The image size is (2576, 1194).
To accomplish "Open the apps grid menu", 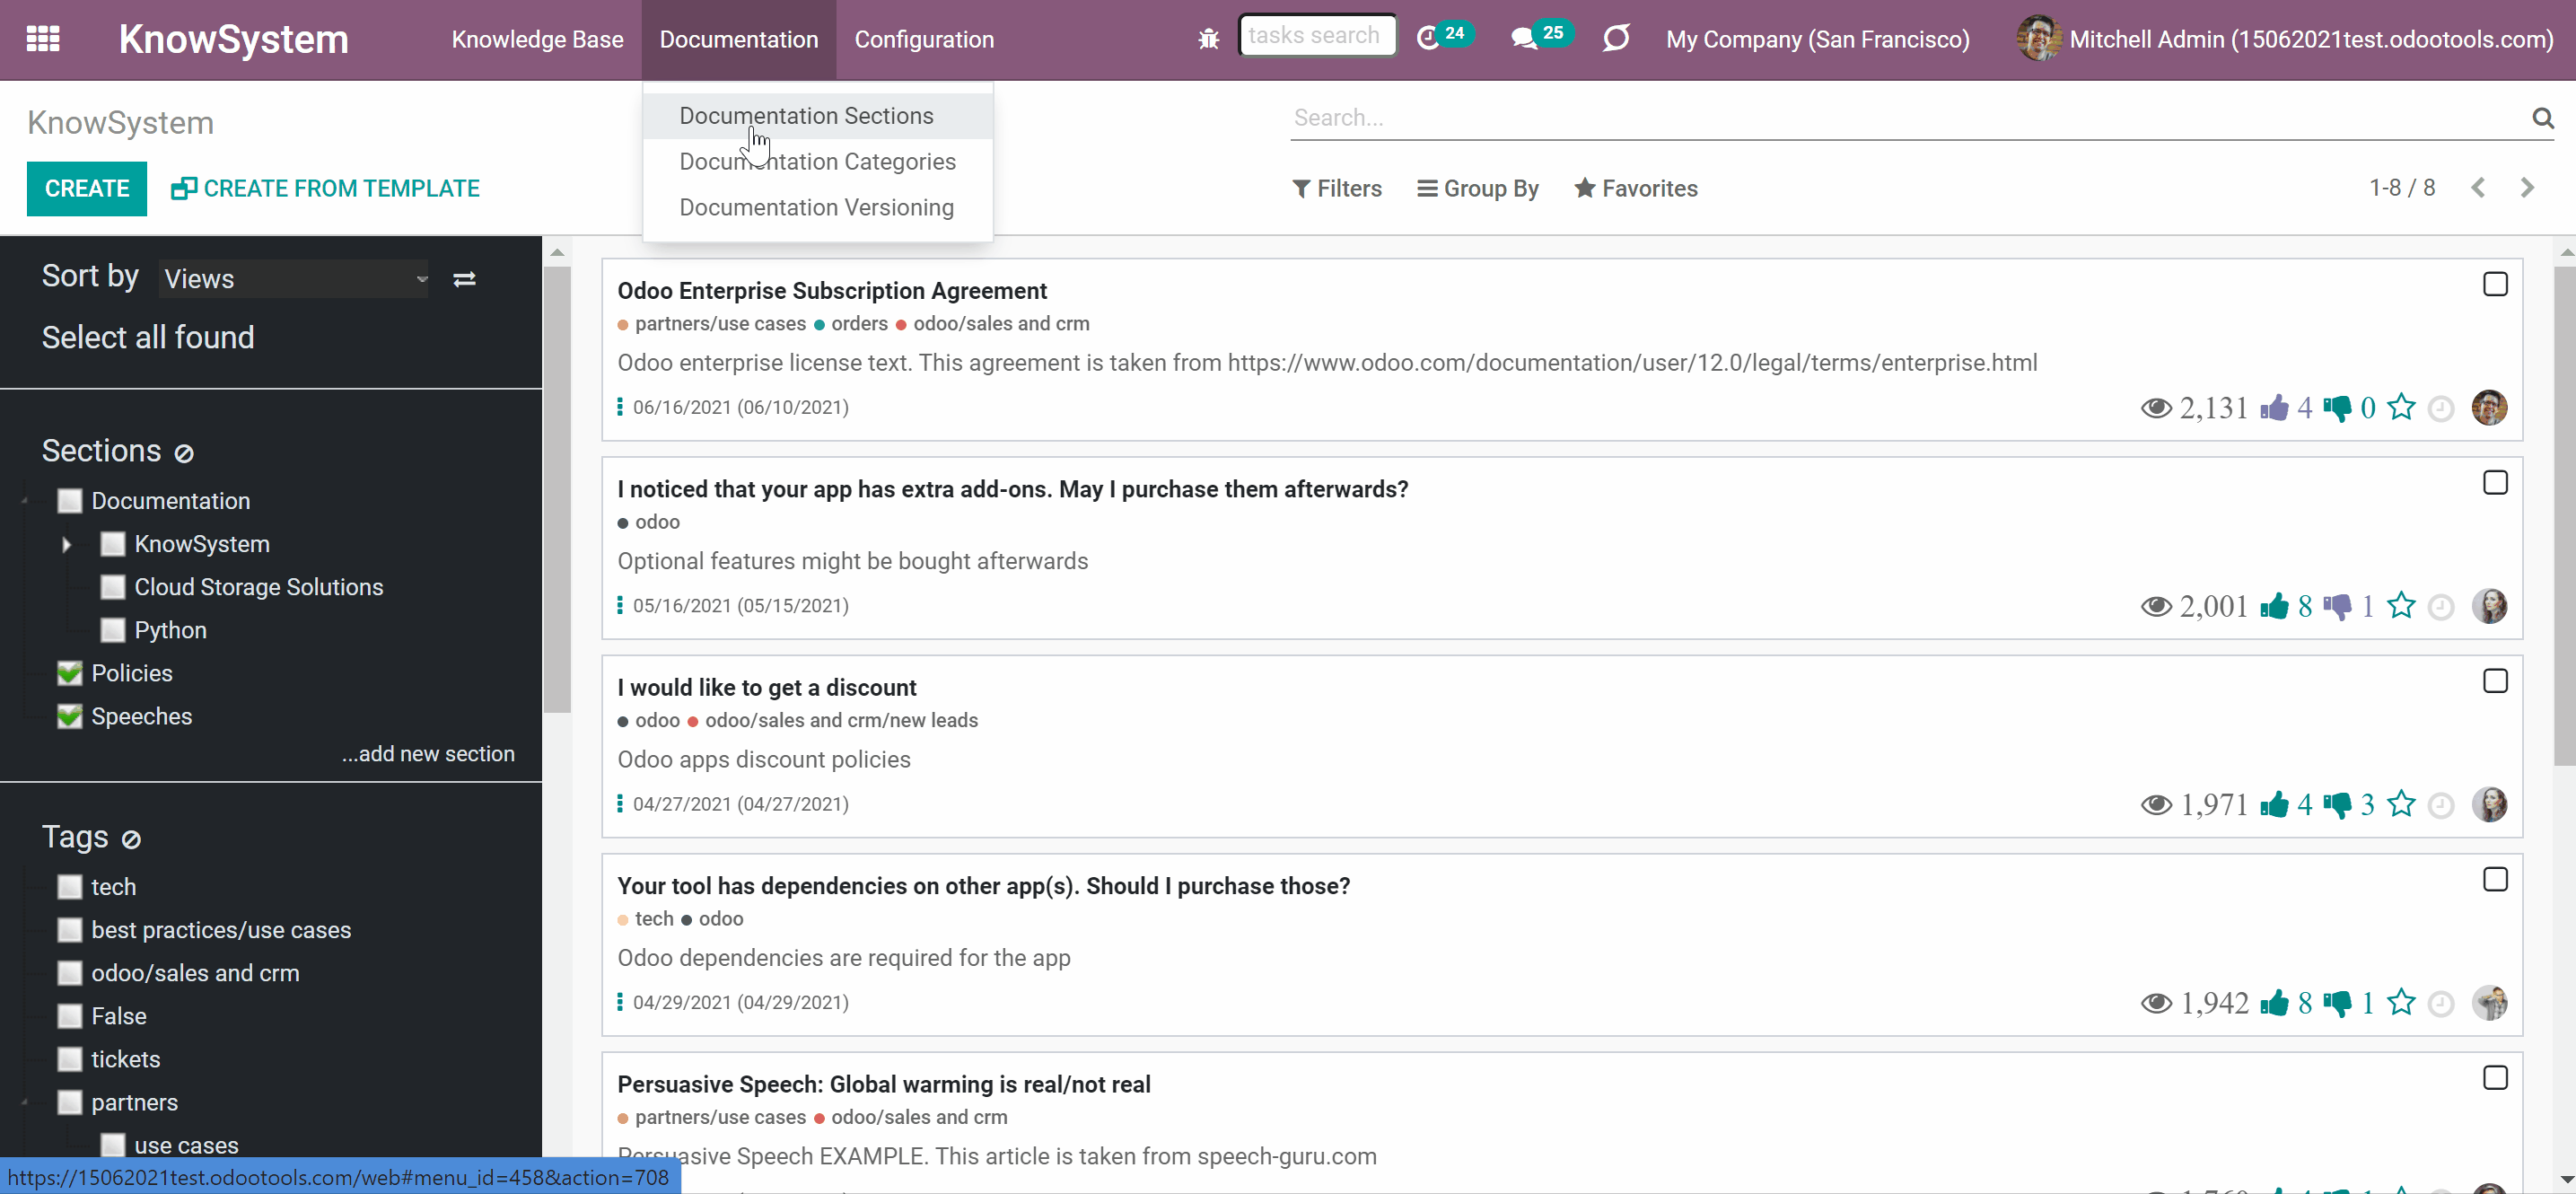I will click(x=43, y=39).
